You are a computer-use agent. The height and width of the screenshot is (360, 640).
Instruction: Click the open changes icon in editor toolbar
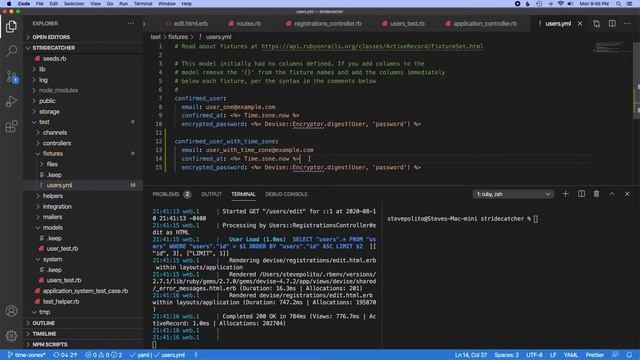click(596, 24)
